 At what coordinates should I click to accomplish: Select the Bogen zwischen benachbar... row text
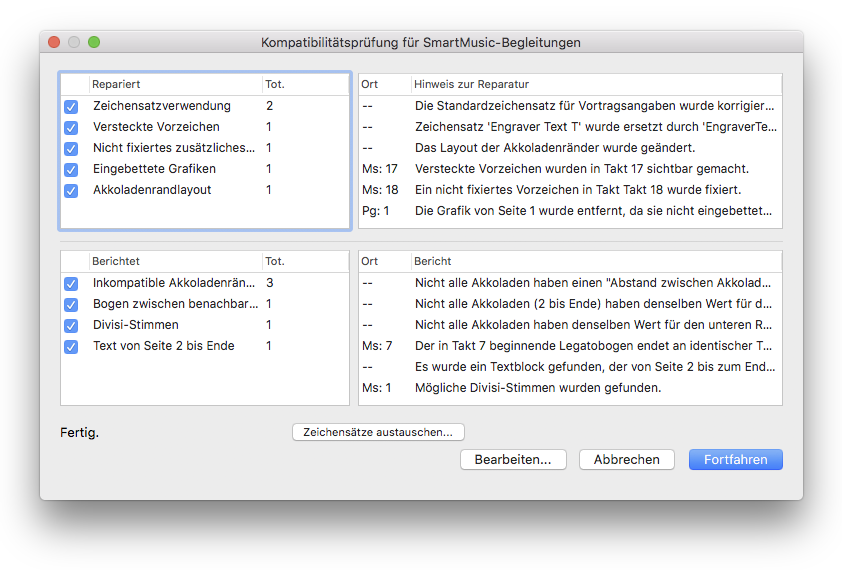[x=175, y=304]
